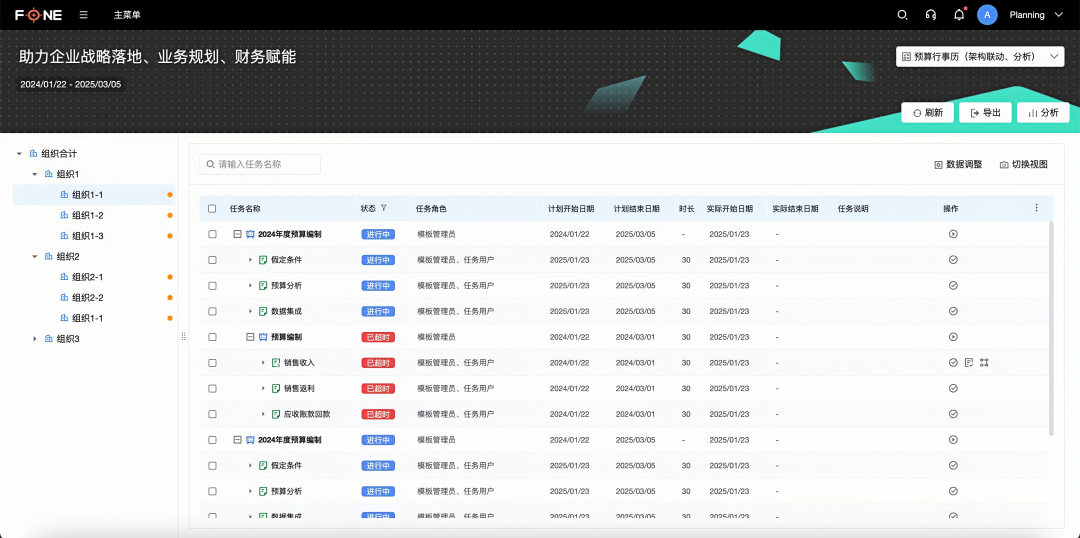Collapse the overdue 预算编制 task group
This screenshot has height=538, width=1080.
pyautogui.click(x=250, y=337)
